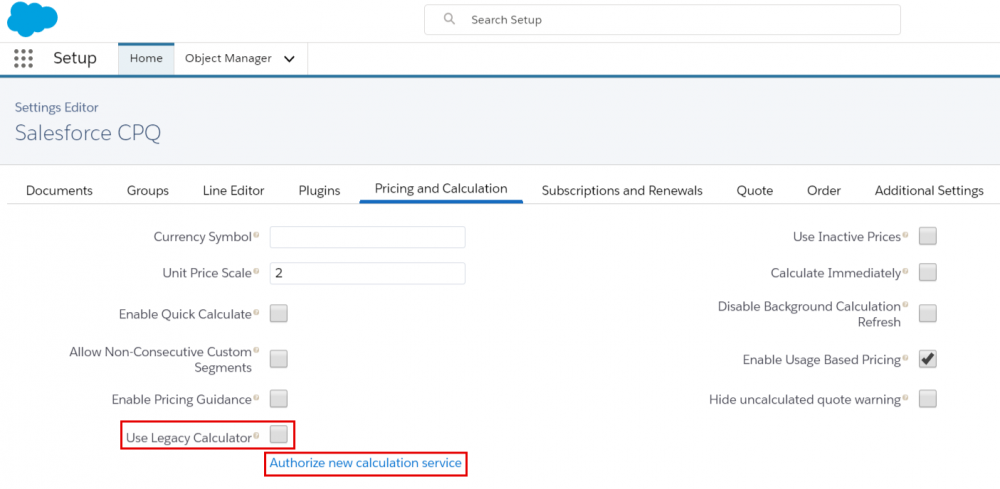
Task: Click help icon next to Currency Symbol
Action: click(x=256, y=235)
